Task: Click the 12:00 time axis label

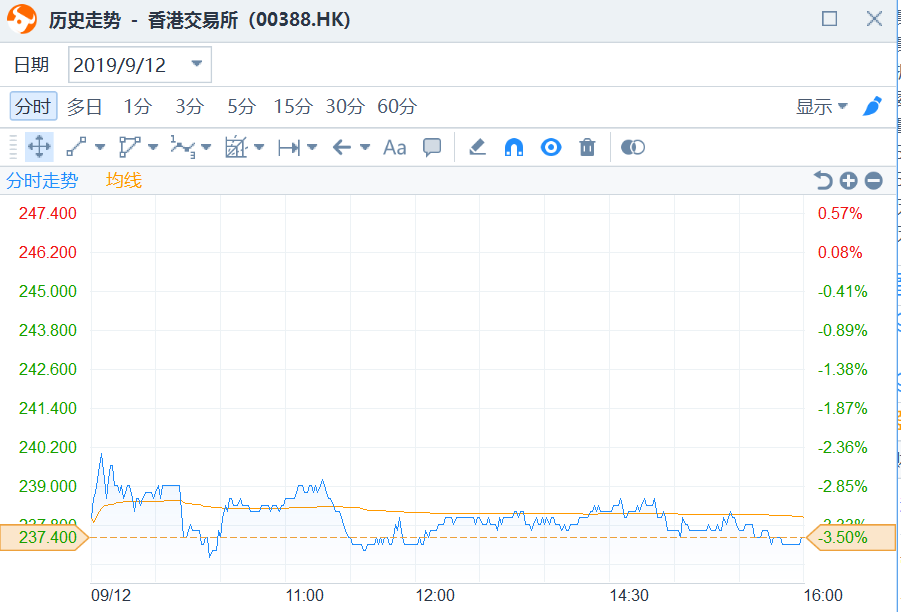Action: pyautogui.click(x=435, y=595)
